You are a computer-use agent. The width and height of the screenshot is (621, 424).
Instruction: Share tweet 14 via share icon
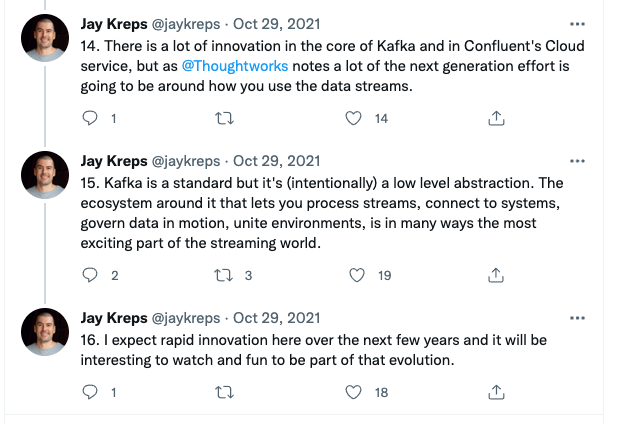click(x=495, y=118)
